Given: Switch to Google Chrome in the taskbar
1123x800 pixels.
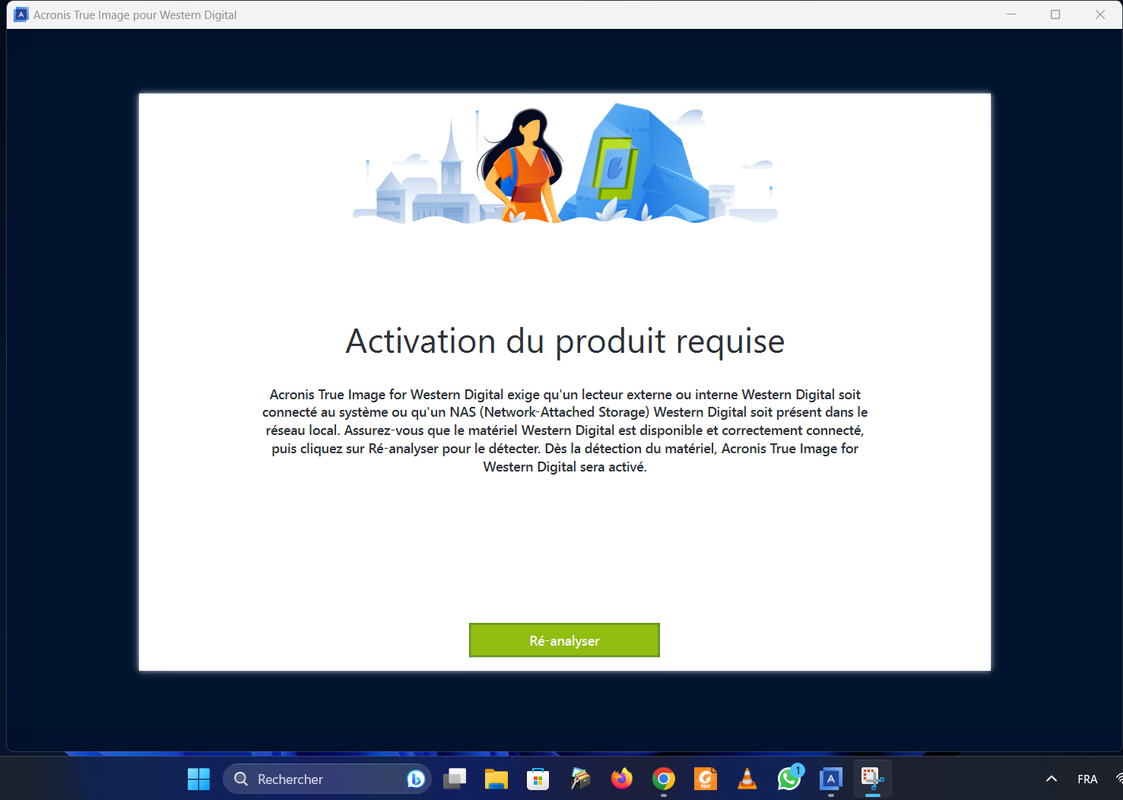Looking at the screenshot, I should point(664,779).
